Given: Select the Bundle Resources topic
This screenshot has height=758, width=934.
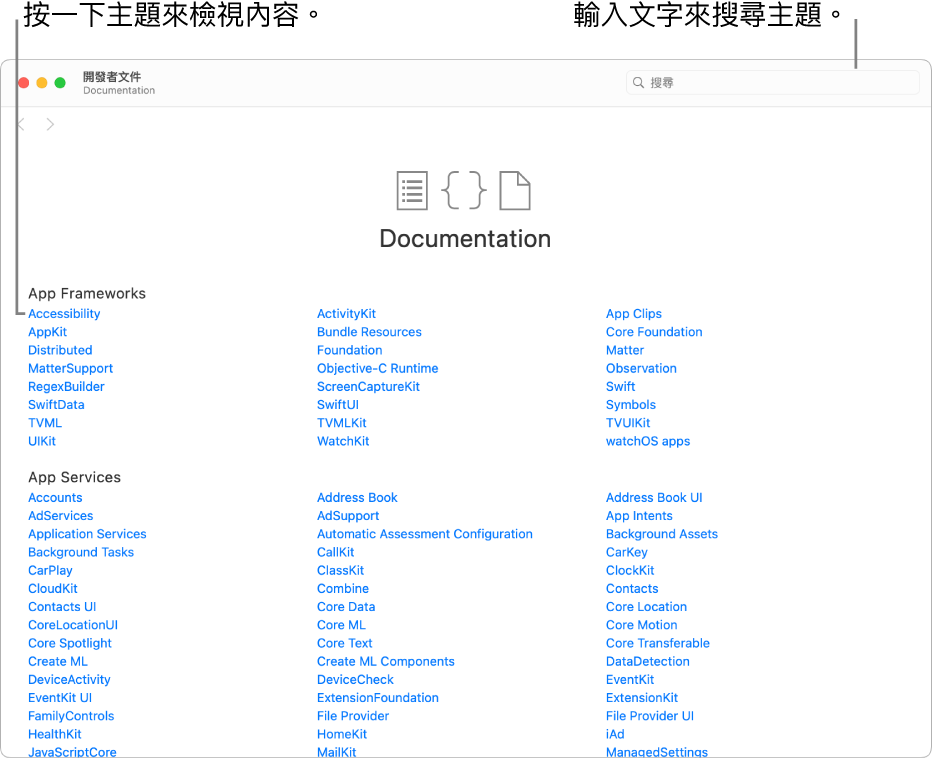Looking at the screenshot, I should click(369, 332).
